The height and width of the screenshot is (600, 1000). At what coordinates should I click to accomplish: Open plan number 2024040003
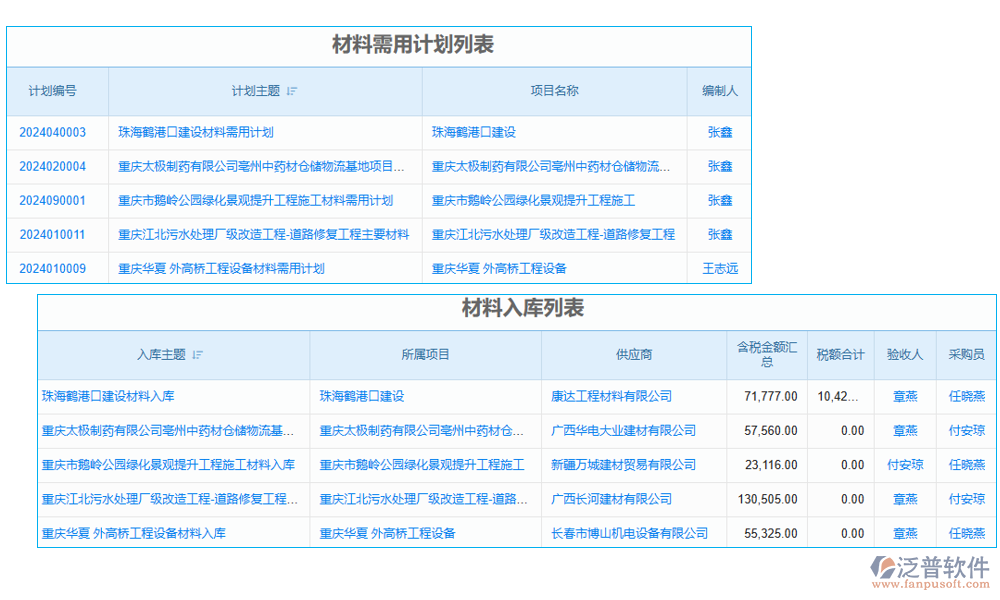click(52, 132)
